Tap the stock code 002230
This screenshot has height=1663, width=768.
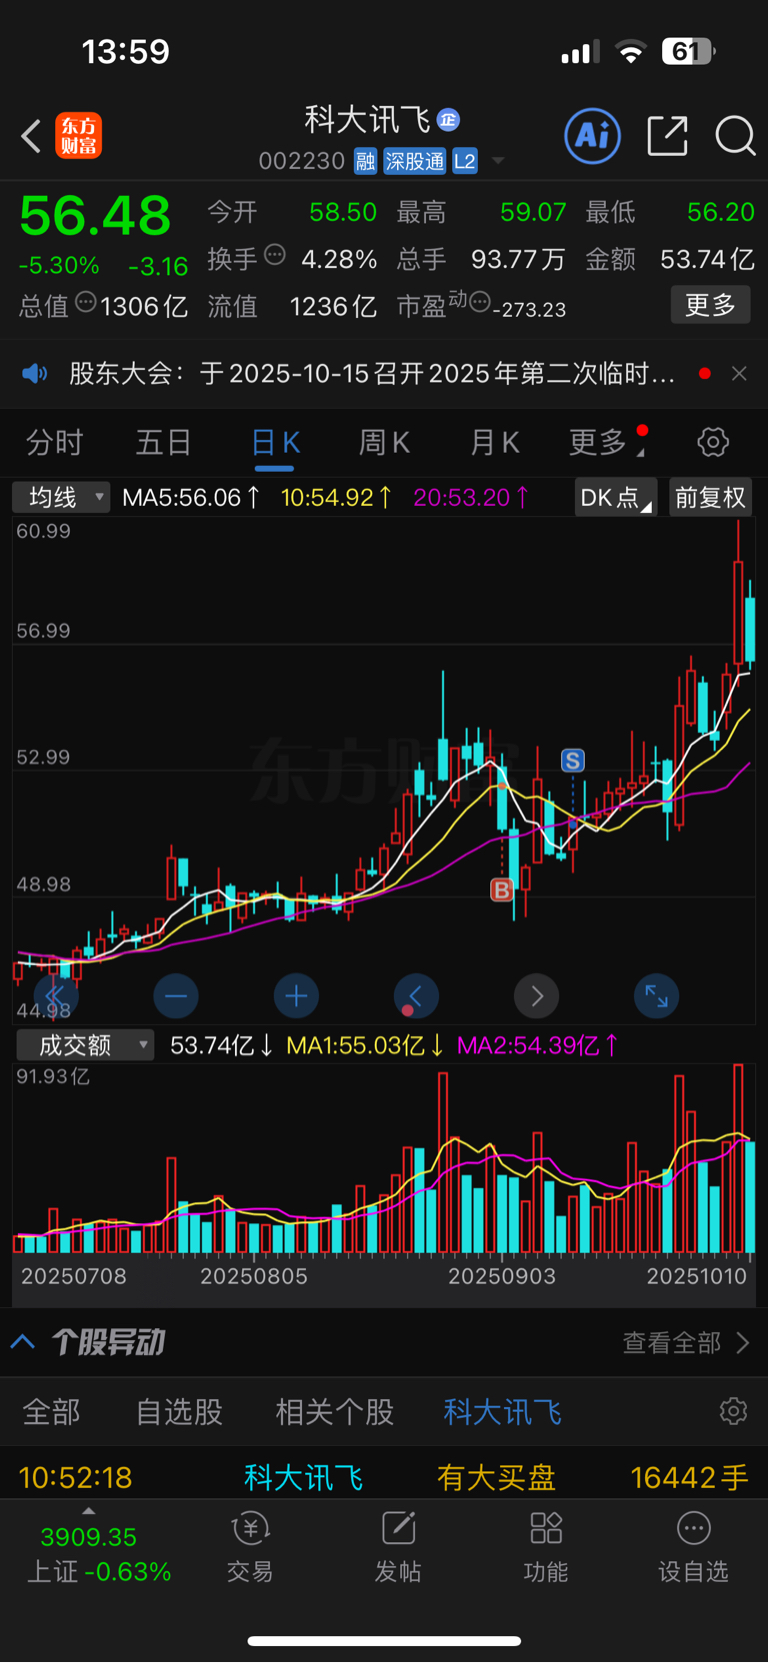click(301, 161)
